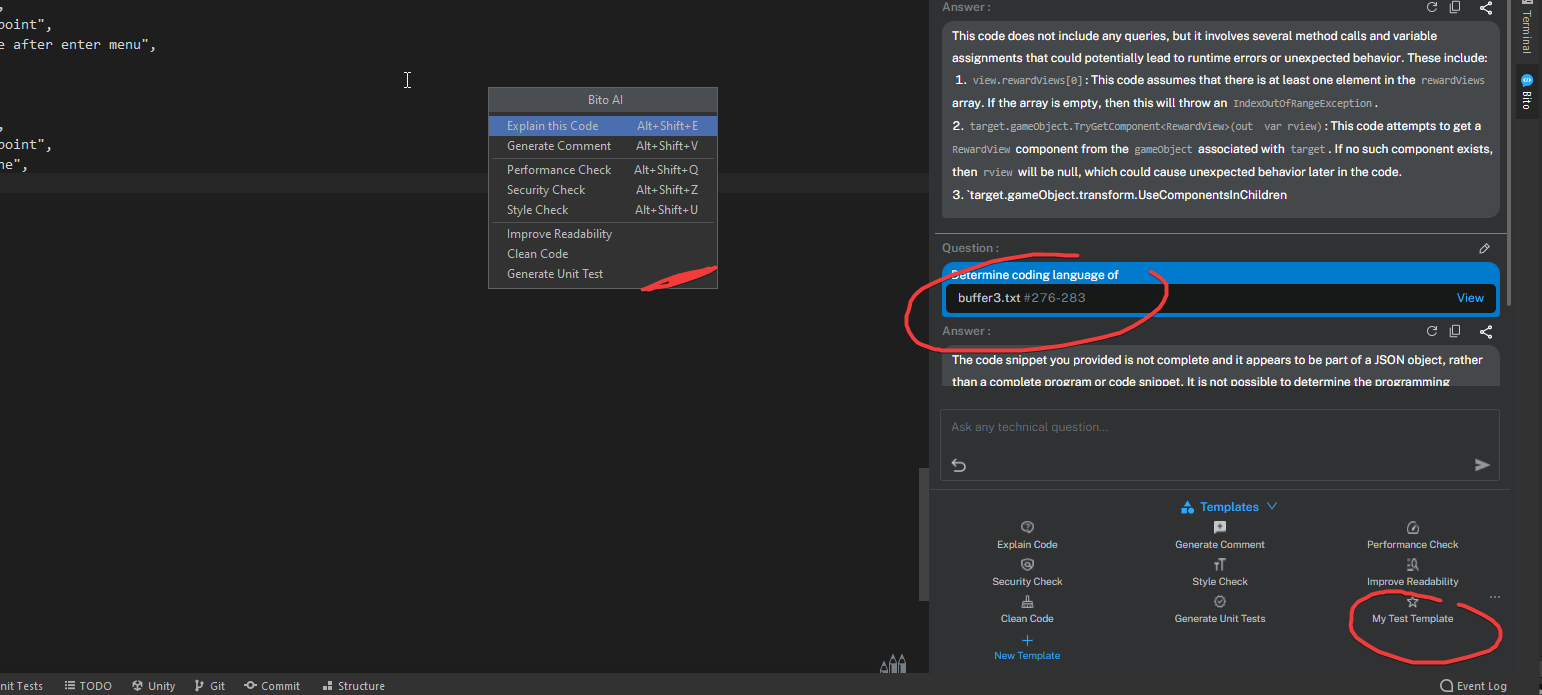Open the Generate Comment template icon
This screenshot has height=695, width=1542.
[x=1220, y=527]
